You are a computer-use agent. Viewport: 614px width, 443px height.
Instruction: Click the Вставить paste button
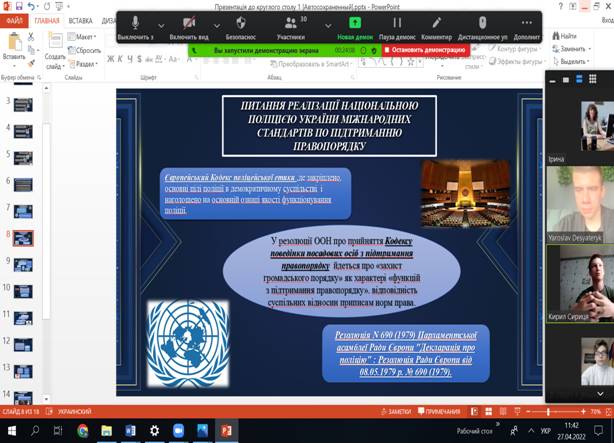pos(14,47)
